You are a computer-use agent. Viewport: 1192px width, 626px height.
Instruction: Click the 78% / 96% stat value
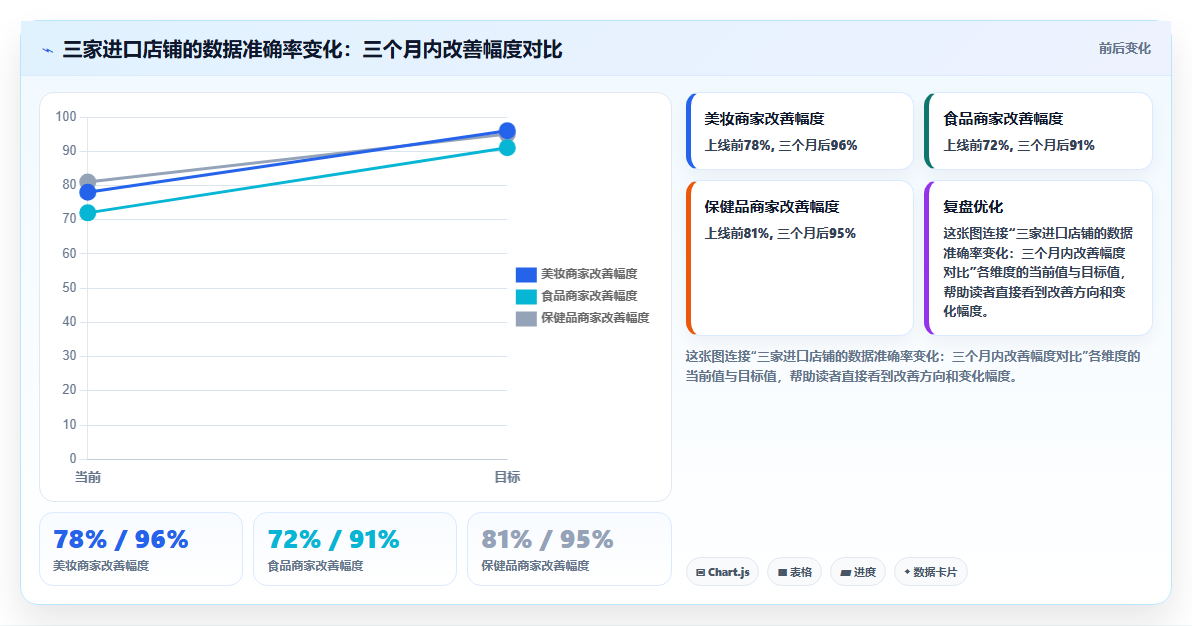(x=121, y=539)
